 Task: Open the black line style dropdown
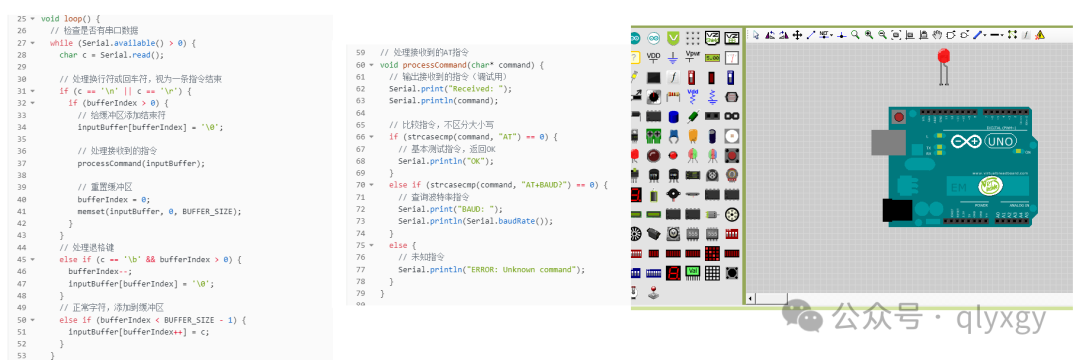1002,35
